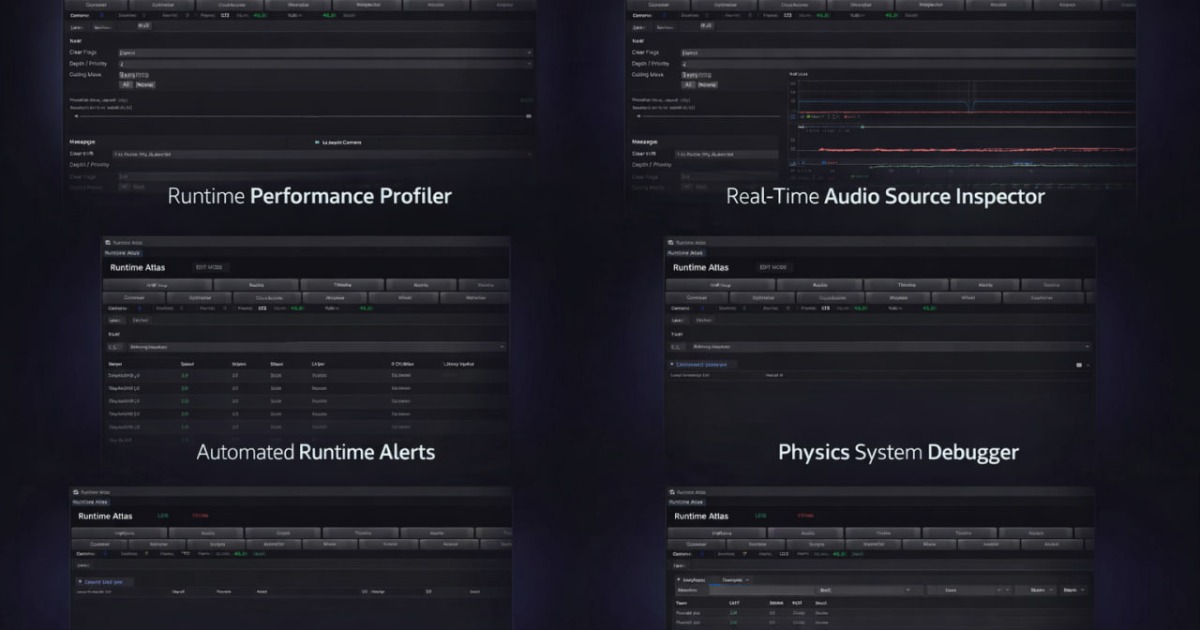The image size is (1200, 630).
Task: Open Clear Flags dropdown in Audio Source Inspector panel
Action: pyautogui.click(x=907, y=52)
